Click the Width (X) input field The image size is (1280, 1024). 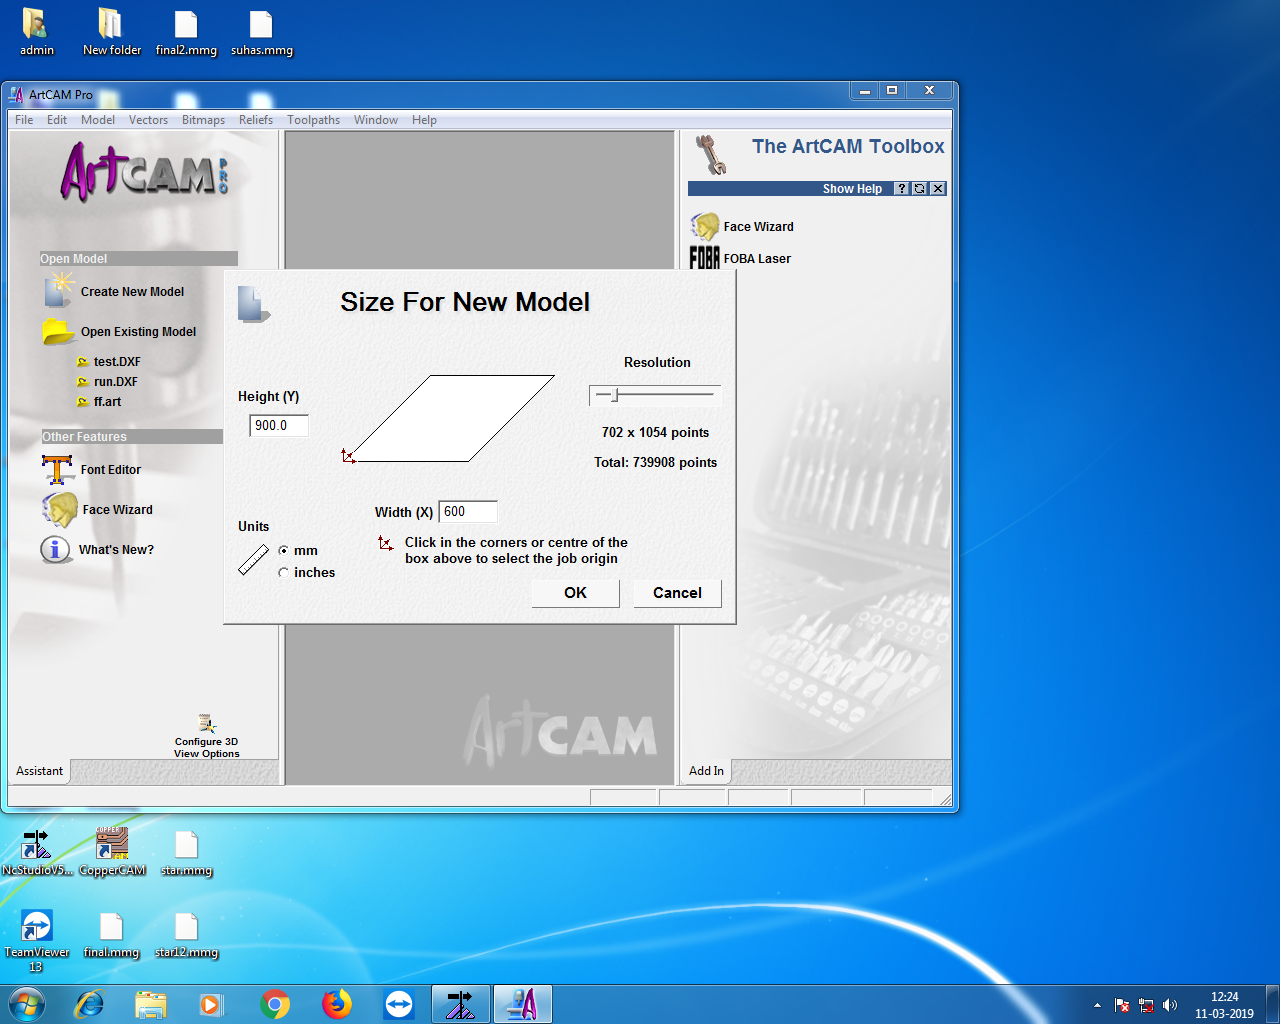pyautogui.click(x=468, y=512)
